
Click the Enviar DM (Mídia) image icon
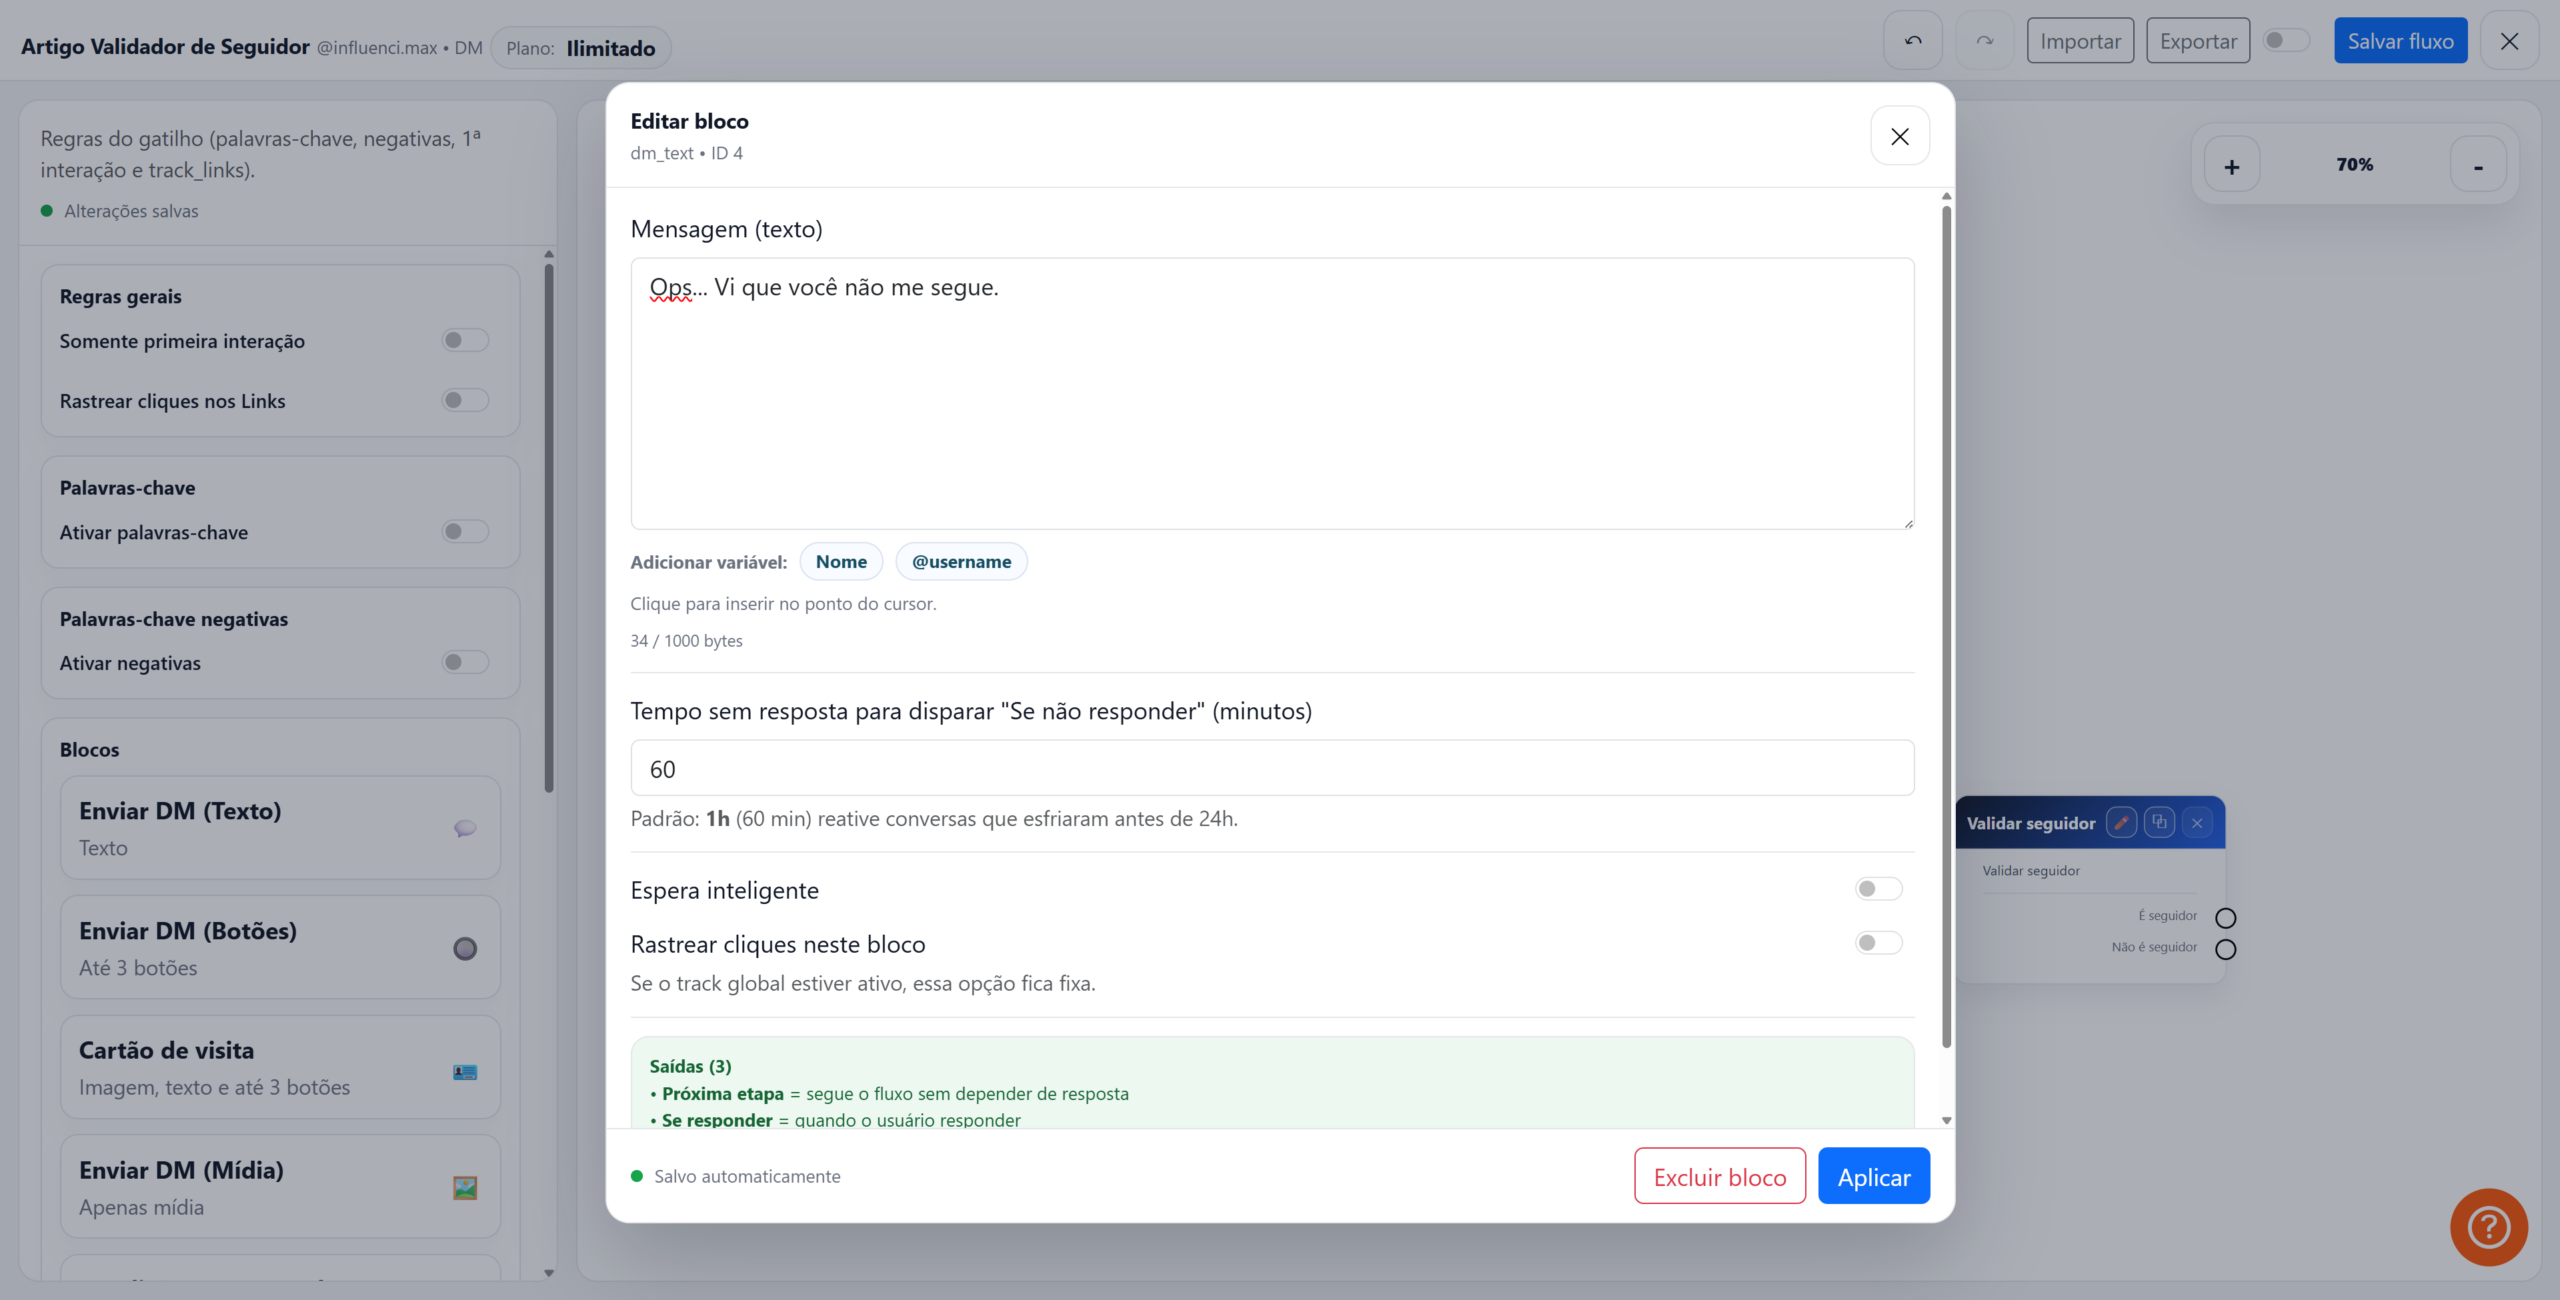pos(465,1187)
